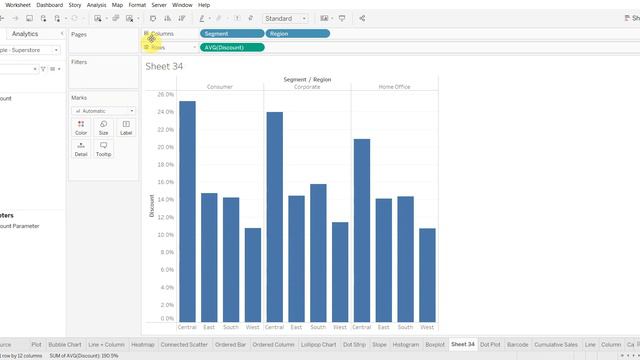640x360 pixels.
Task: Click the Discount axis title
Action: pos(151,206)
